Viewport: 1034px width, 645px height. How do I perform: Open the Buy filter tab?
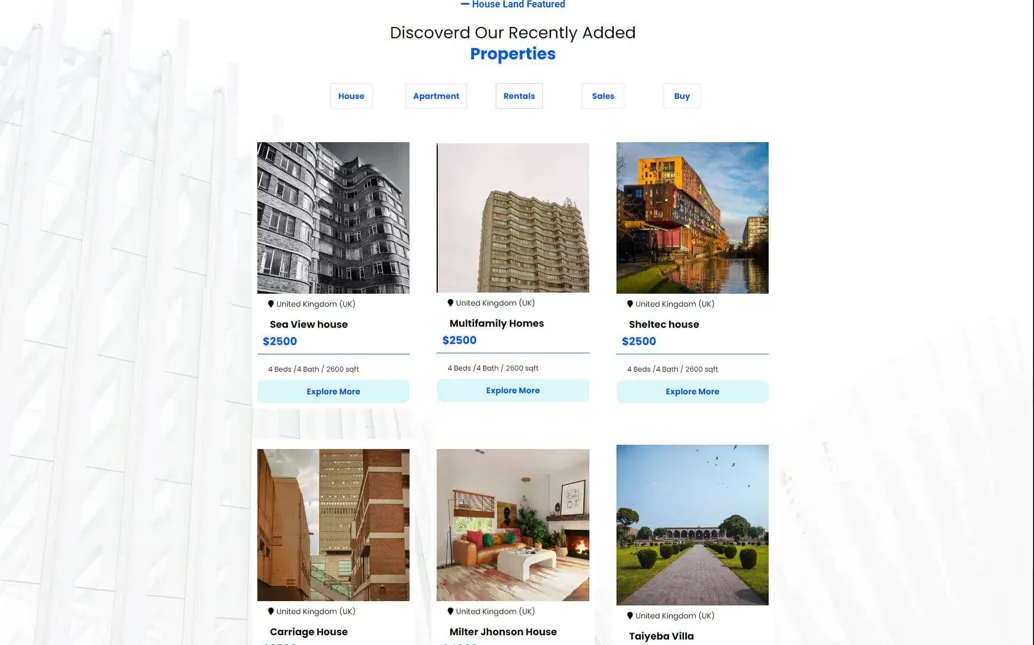682,96
